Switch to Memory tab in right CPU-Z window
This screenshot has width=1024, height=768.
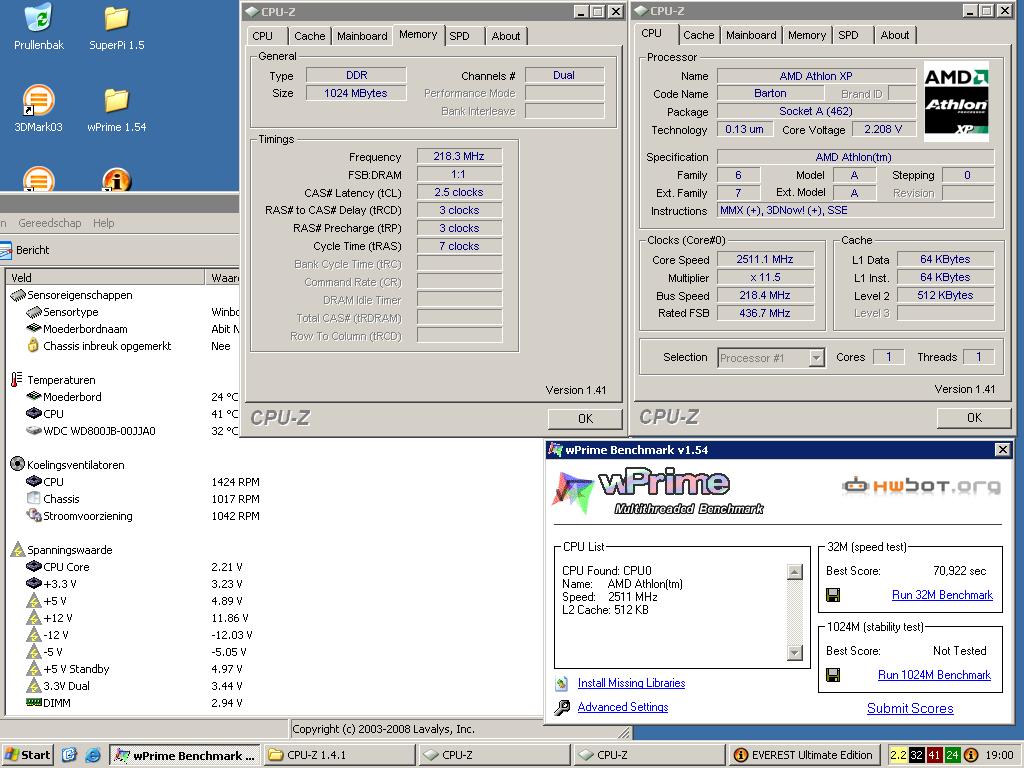coord(807,35)
